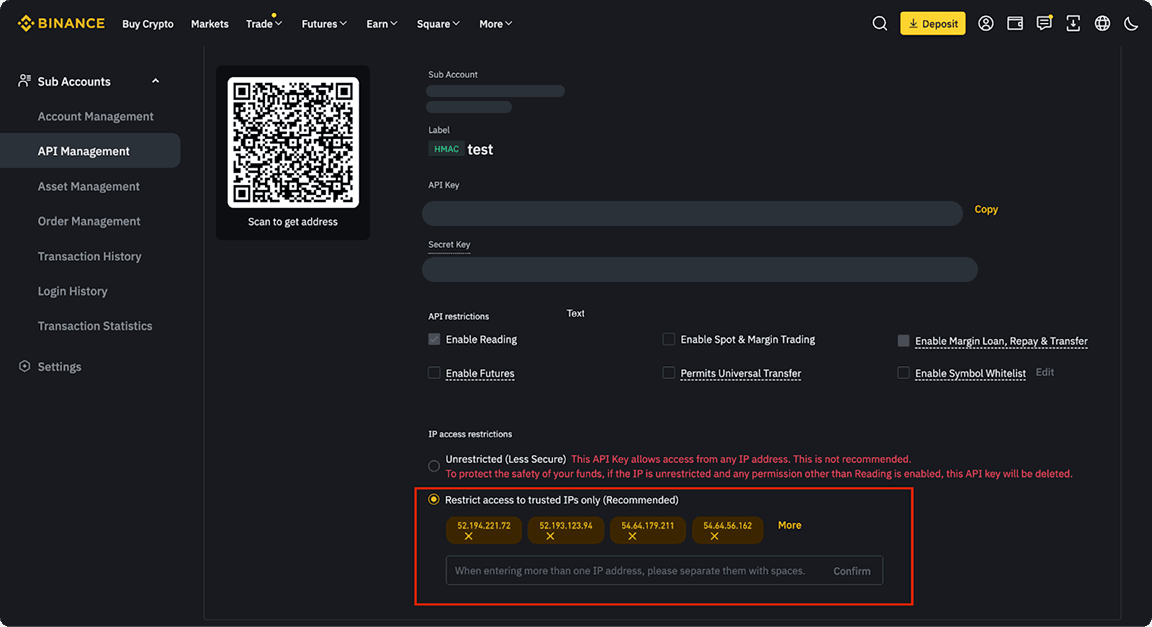Open the search magnifier icon
1152x627 pixels.
[879, 22]
